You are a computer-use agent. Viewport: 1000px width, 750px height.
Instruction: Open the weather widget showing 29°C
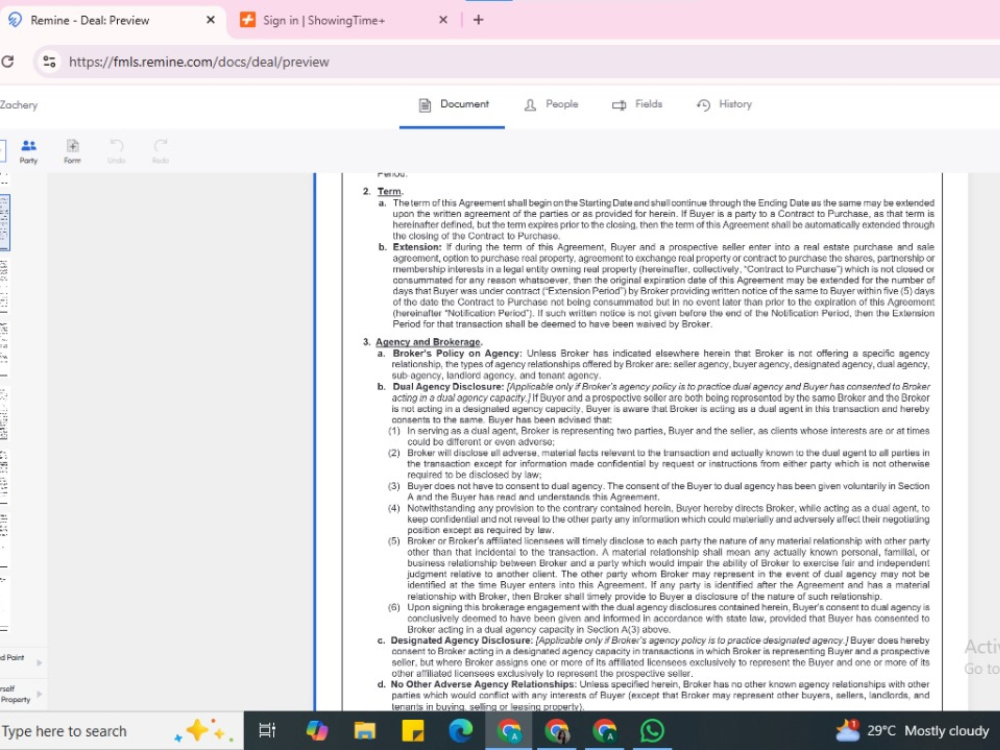tap(912, 731)
